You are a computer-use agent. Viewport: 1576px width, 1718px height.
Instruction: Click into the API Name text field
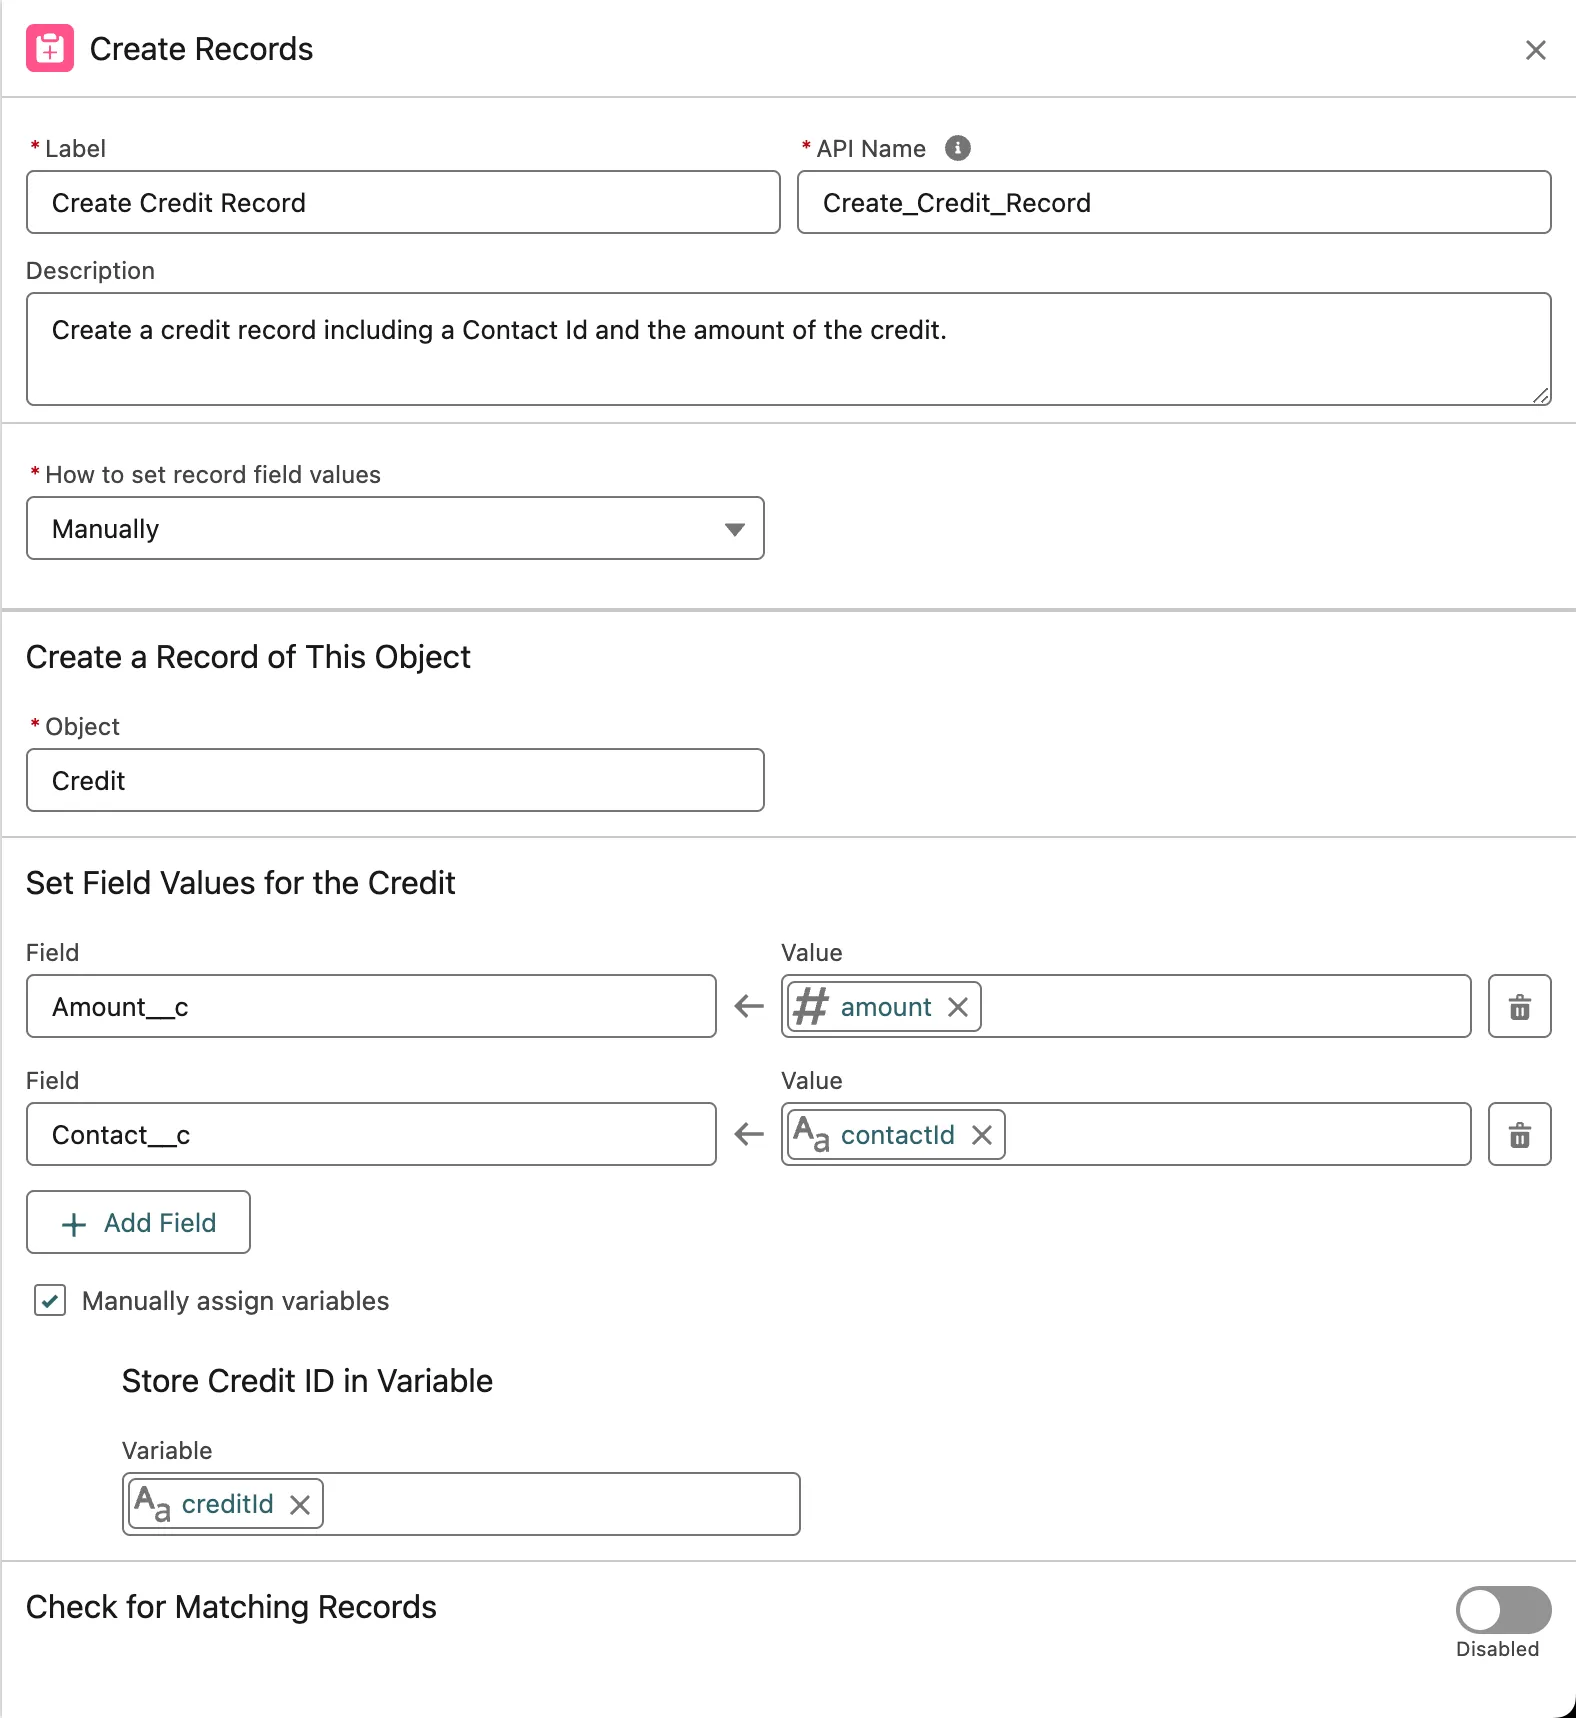tap(1173, 203)
